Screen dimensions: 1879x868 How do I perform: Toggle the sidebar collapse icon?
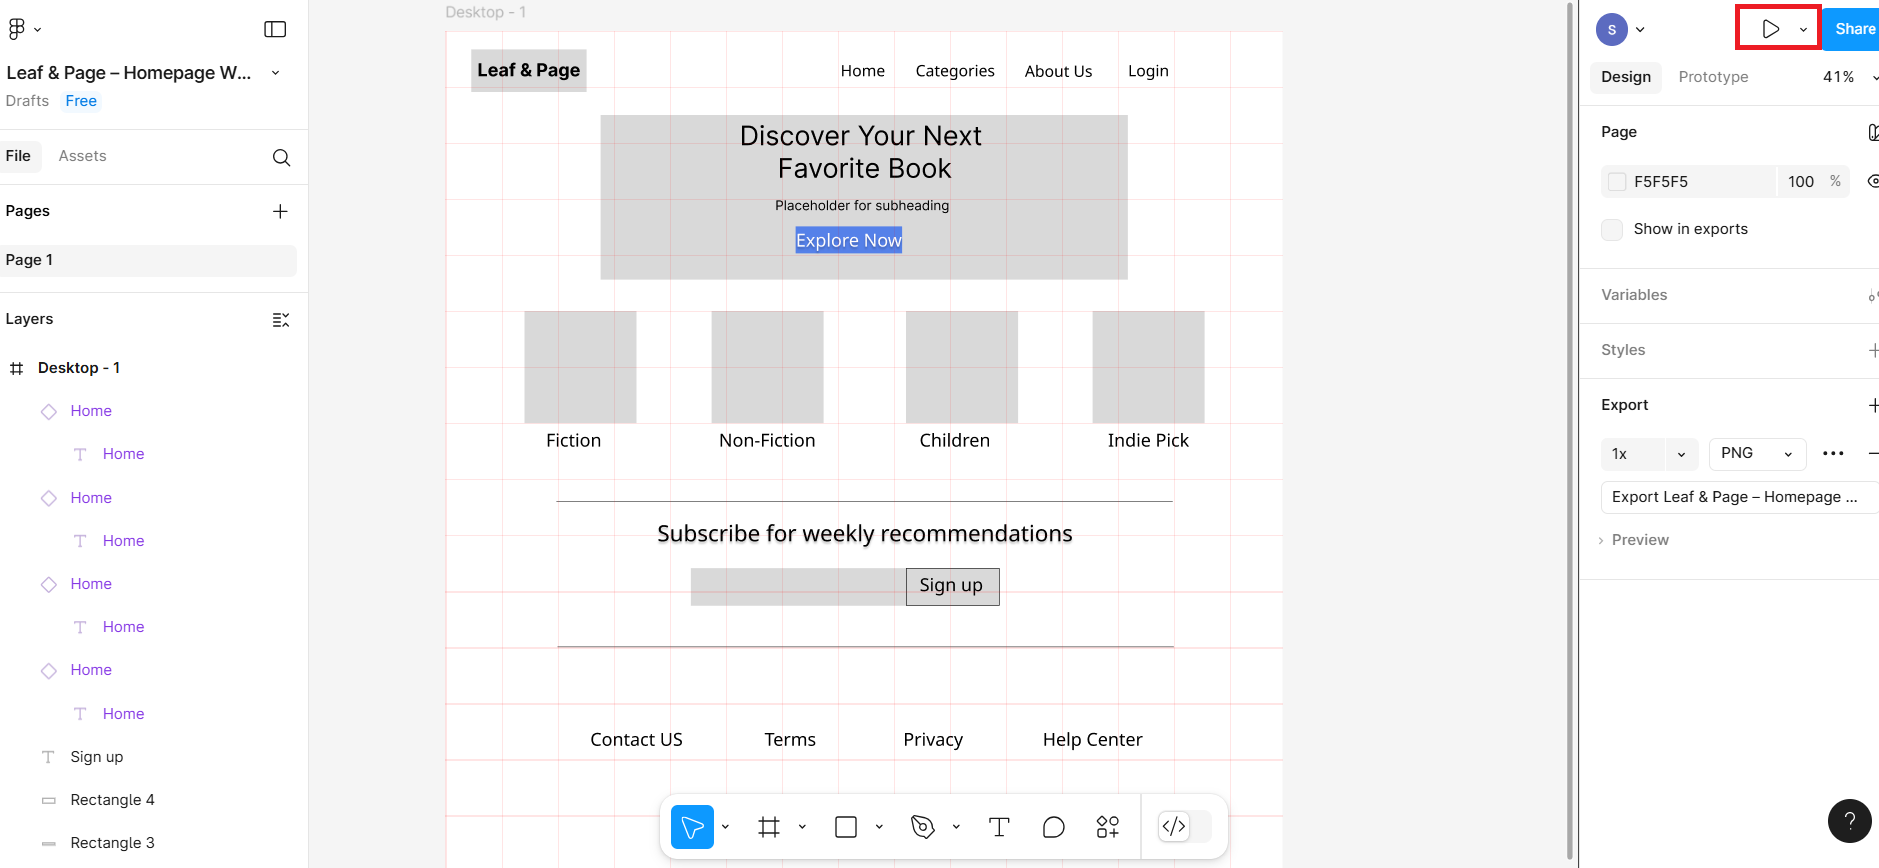(x=275, y=29)
